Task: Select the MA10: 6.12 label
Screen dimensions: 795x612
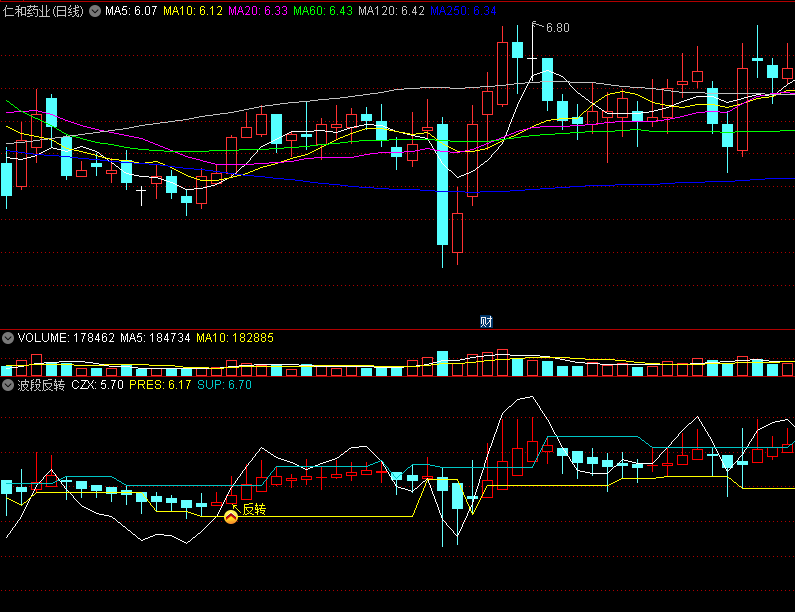Action: 193,11
